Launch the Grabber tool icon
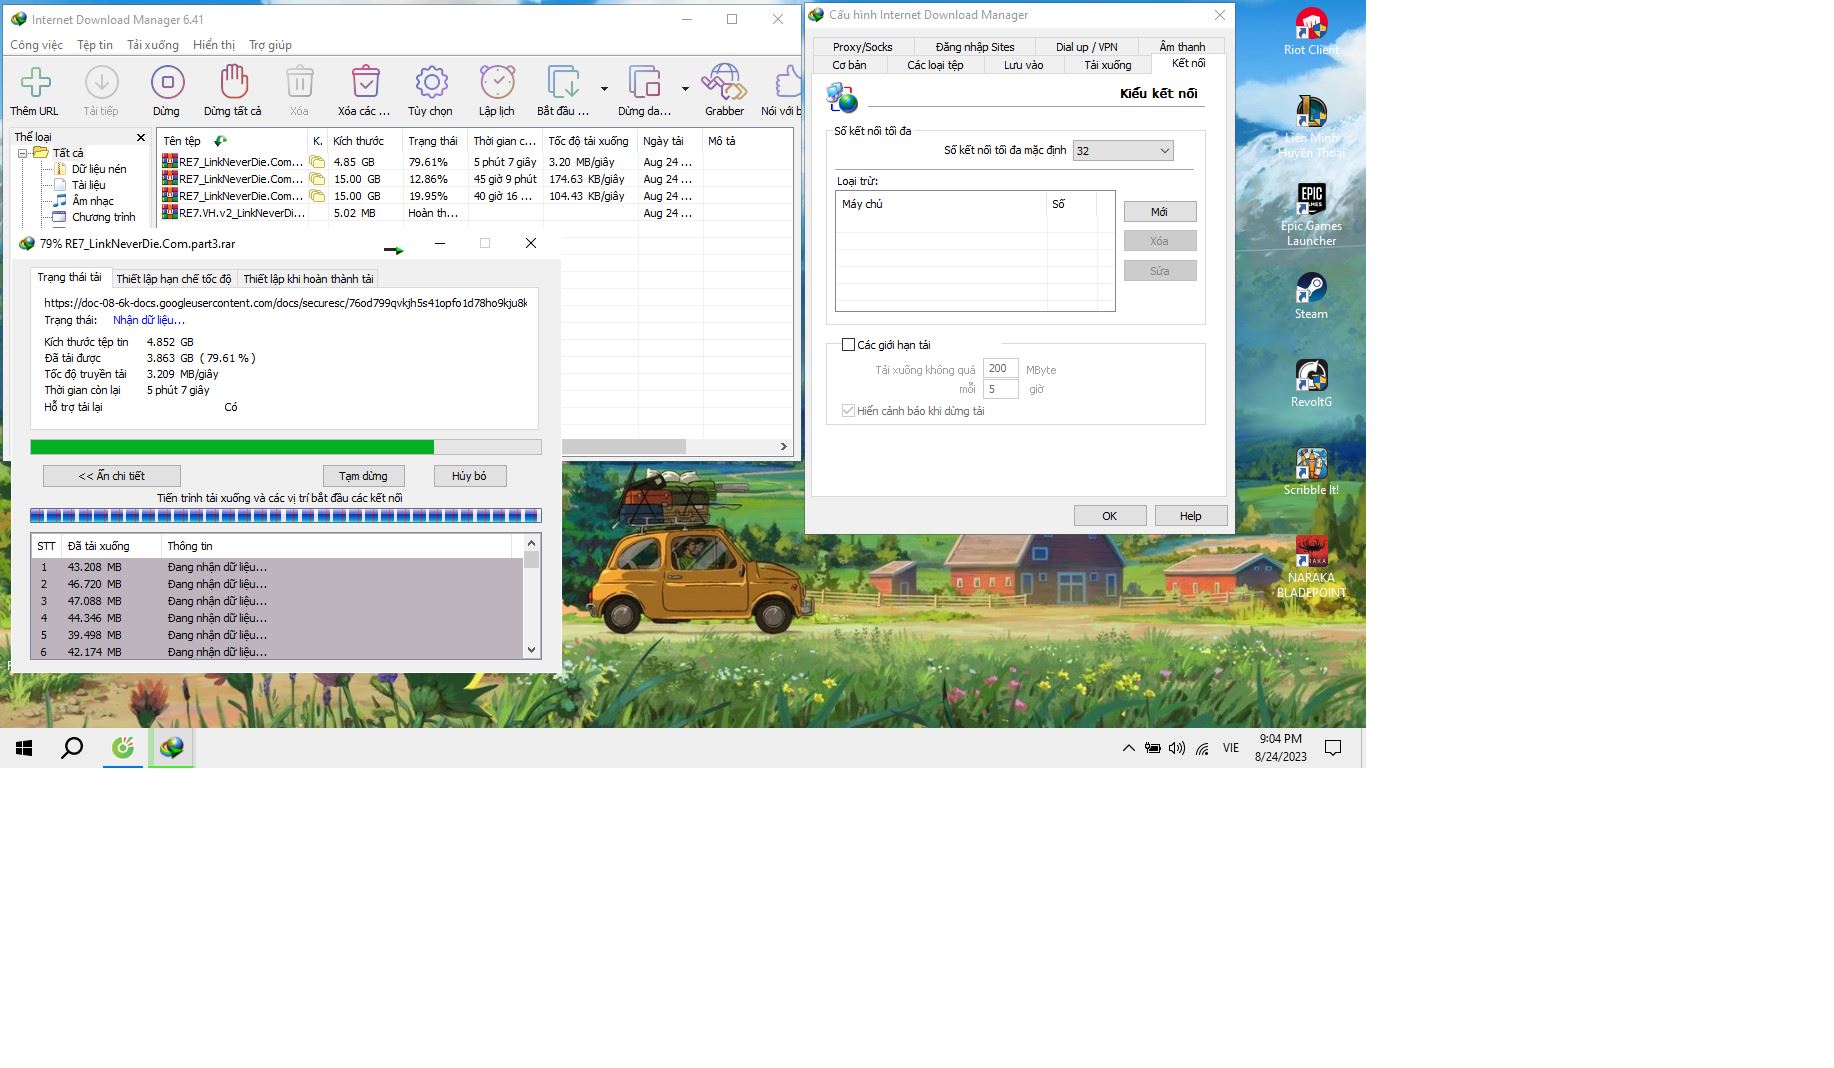 pos(723,83)
